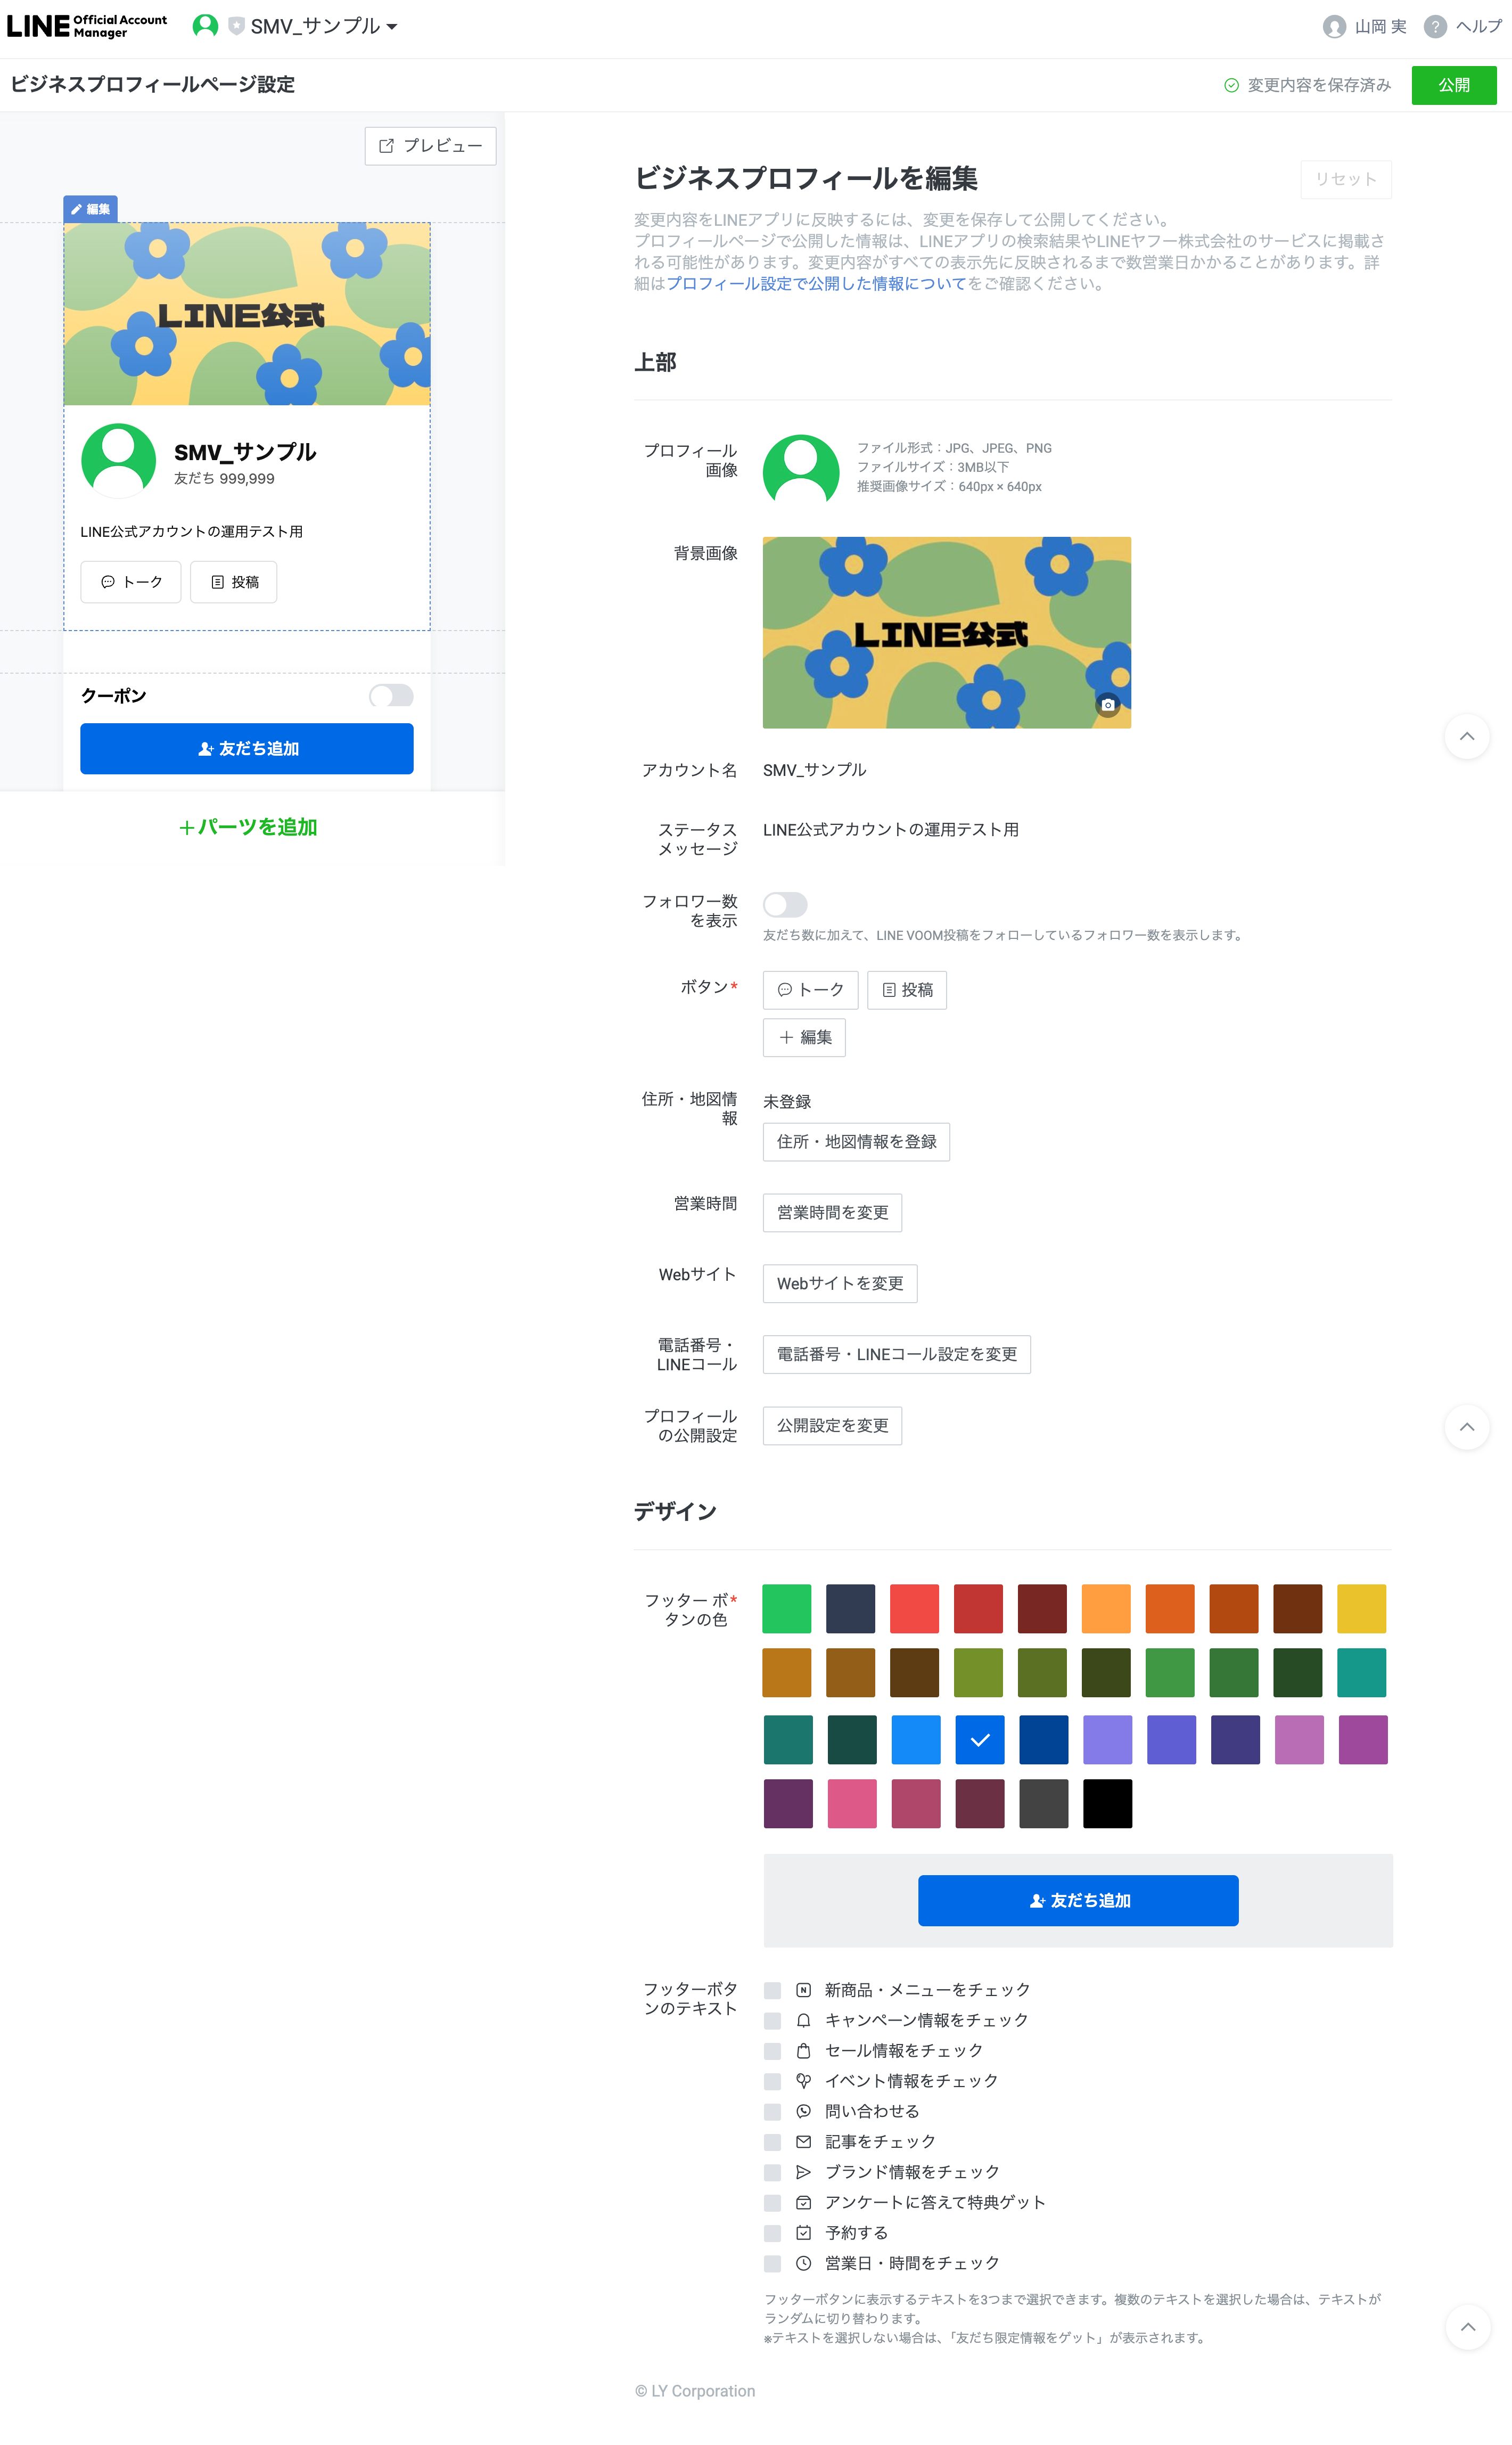Screen dimensions: 1512x2445
Task: Click + パーツを追加 to add parts
Action: pos(248,828)
